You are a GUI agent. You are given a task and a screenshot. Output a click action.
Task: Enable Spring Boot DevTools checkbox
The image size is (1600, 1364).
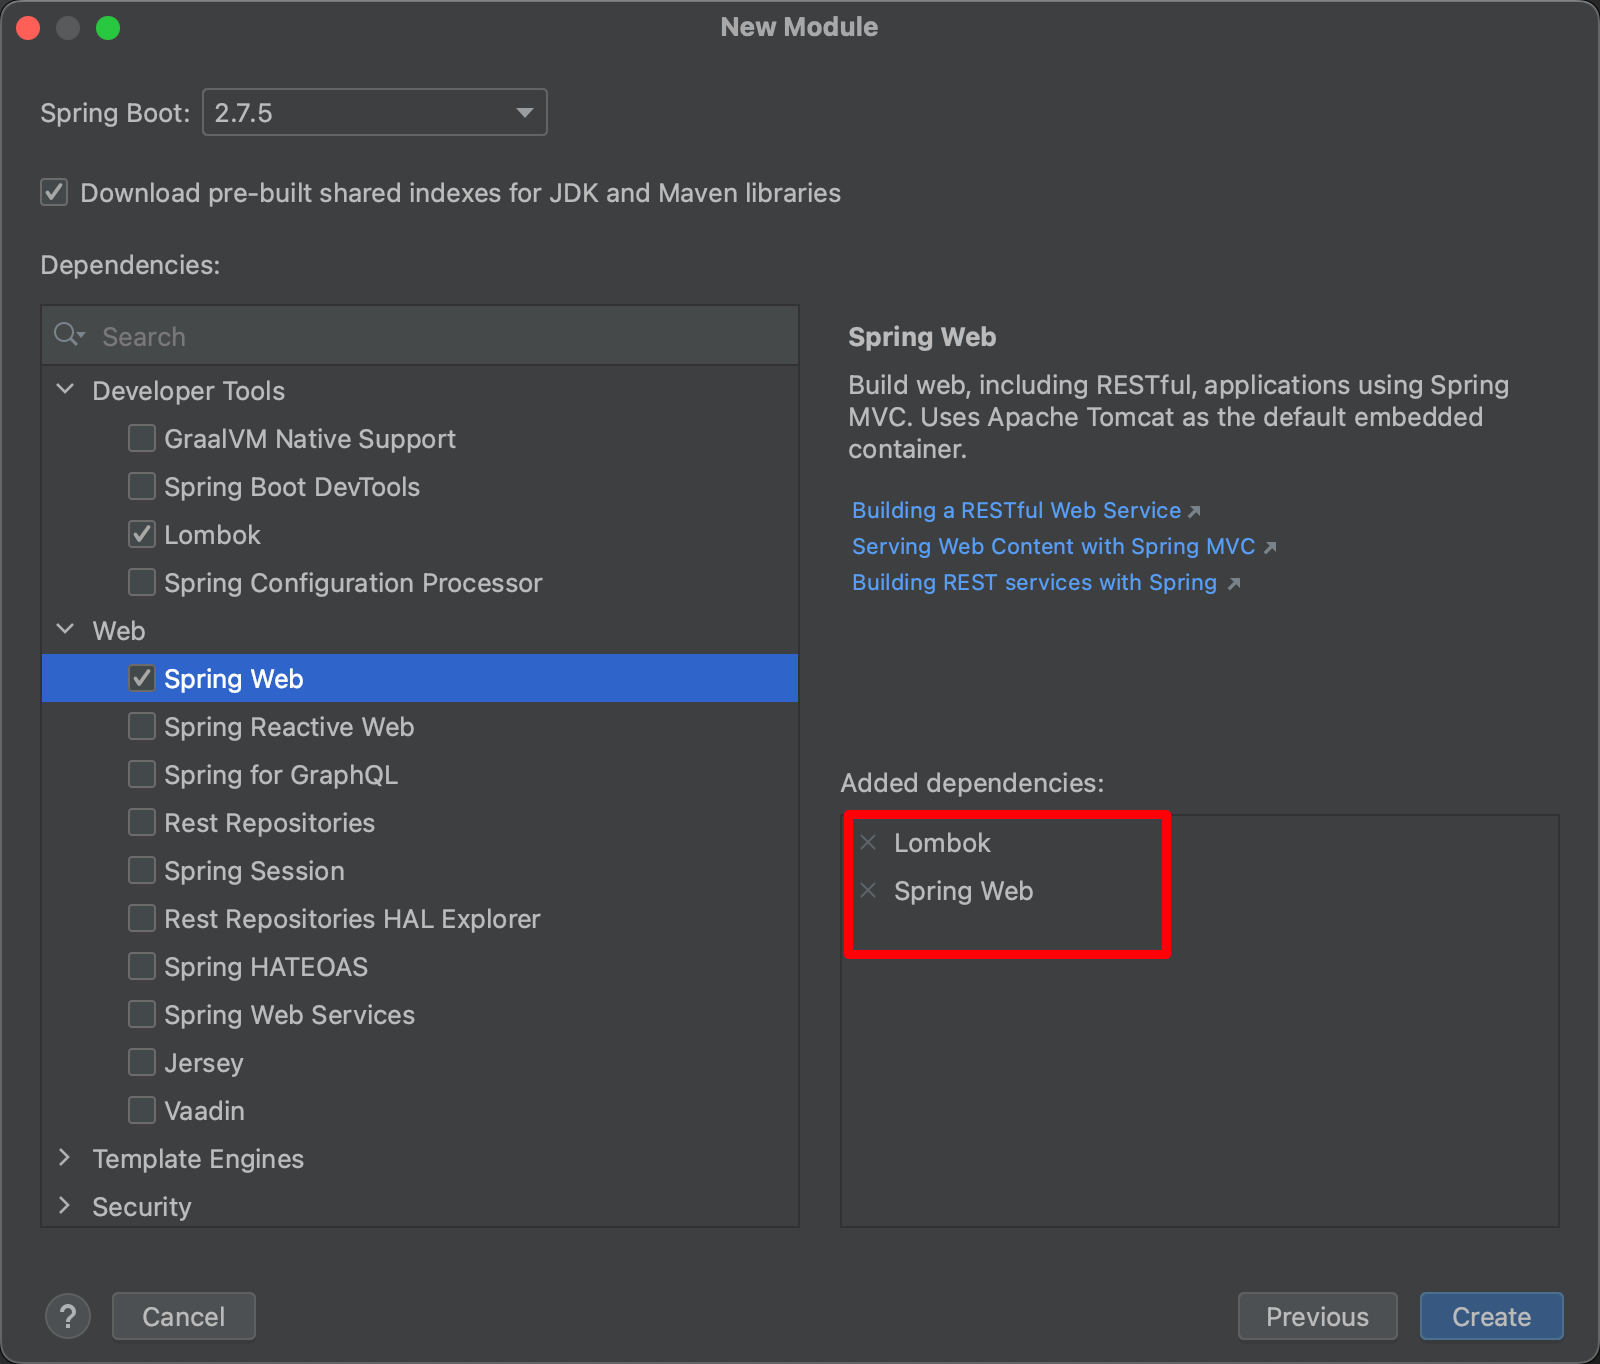pyautogui.click(x=142, y=486)
